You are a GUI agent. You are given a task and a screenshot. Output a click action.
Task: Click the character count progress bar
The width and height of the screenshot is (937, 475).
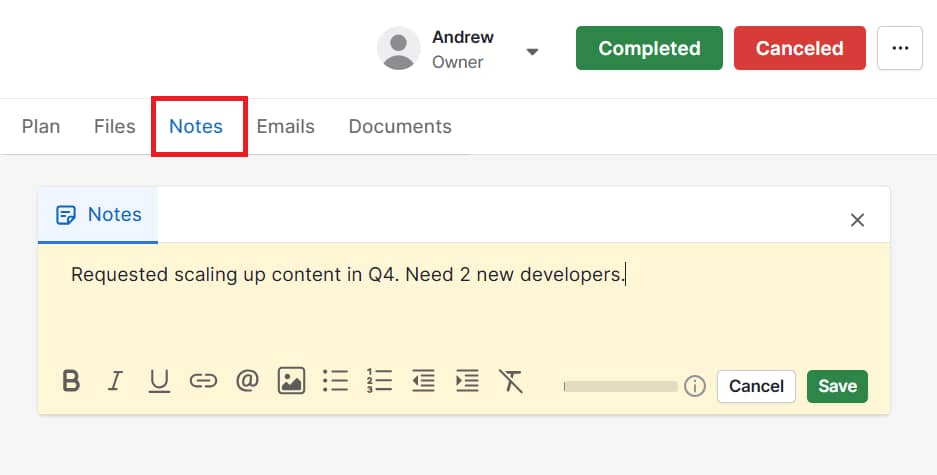coord(621,386)
